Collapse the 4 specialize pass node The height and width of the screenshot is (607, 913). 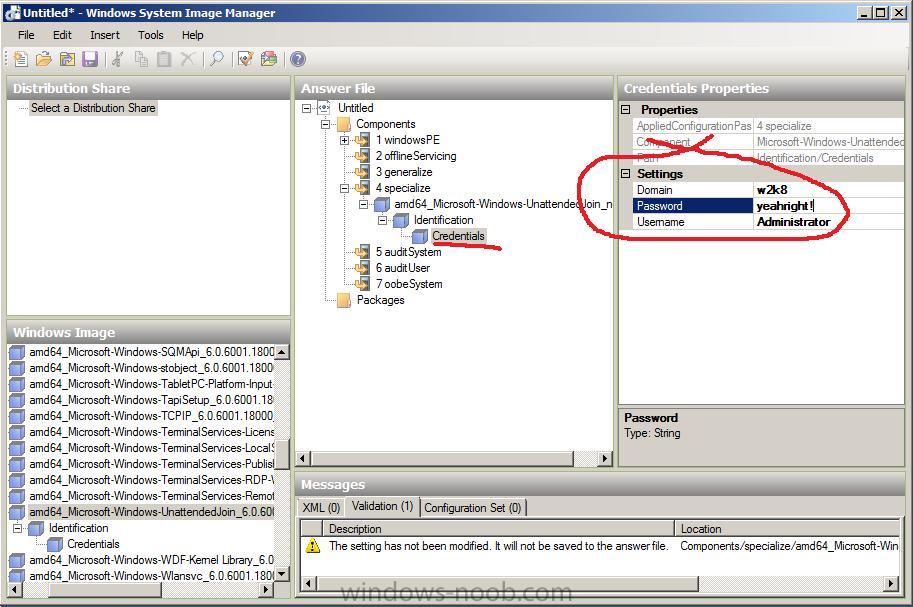click(x=345, y=188)
